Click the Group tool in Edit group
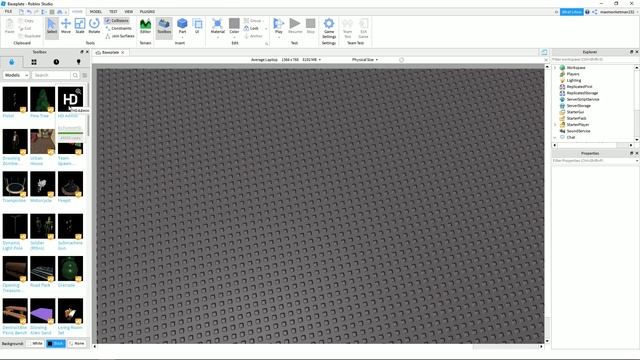 (x=253, y=20)
